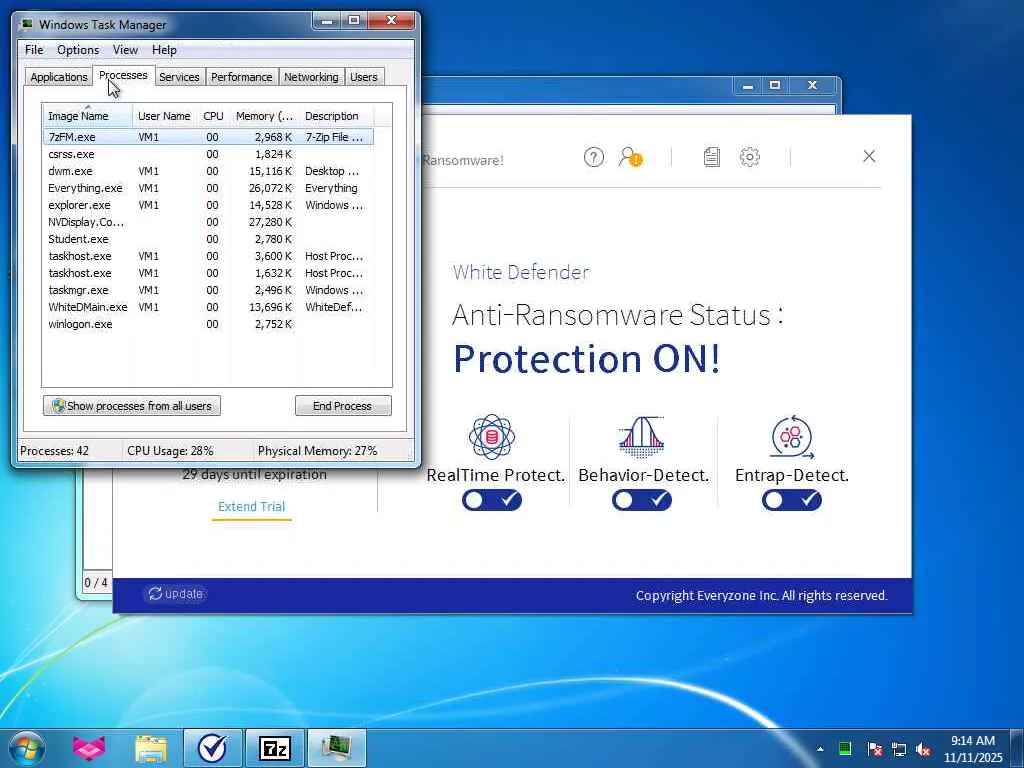Image resolution: width=1024 pixels, height=768 pixels.
Task: Toggle Behavior-Detect switch
Action: [x=641, y=500]
